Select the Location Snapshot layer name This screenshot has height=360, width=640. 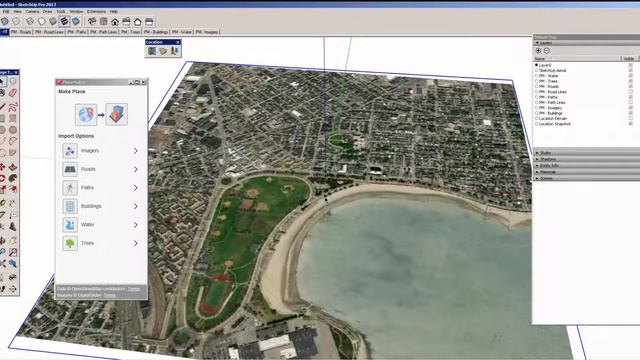tap(554, 124)
